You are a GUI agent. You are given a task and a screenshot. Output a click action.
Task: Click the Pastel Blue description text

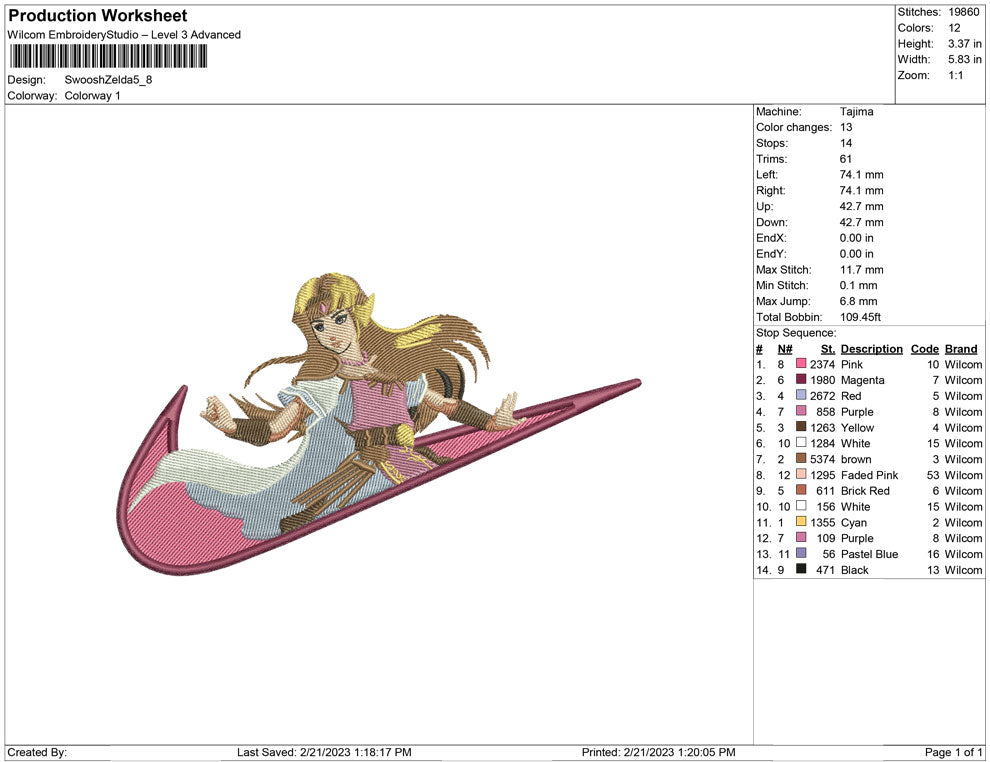(x=869, y=554)
